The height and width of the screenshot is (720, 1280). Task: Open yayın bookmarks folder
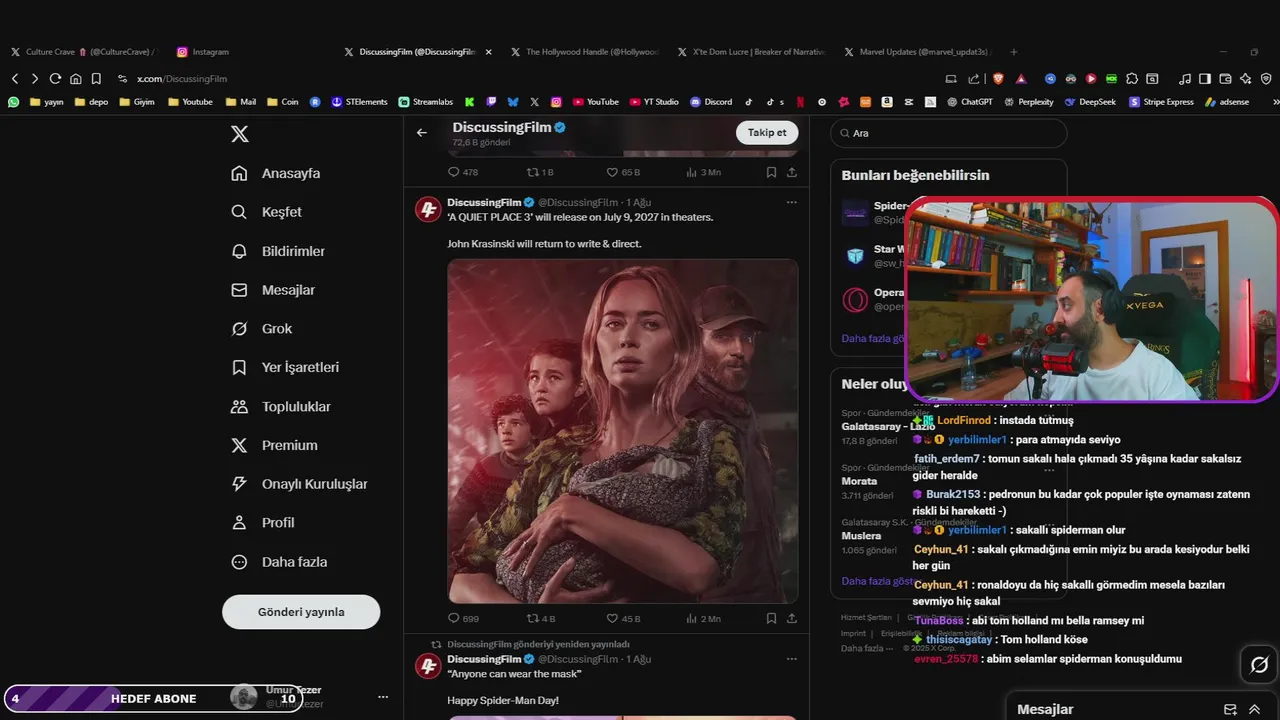47,102
